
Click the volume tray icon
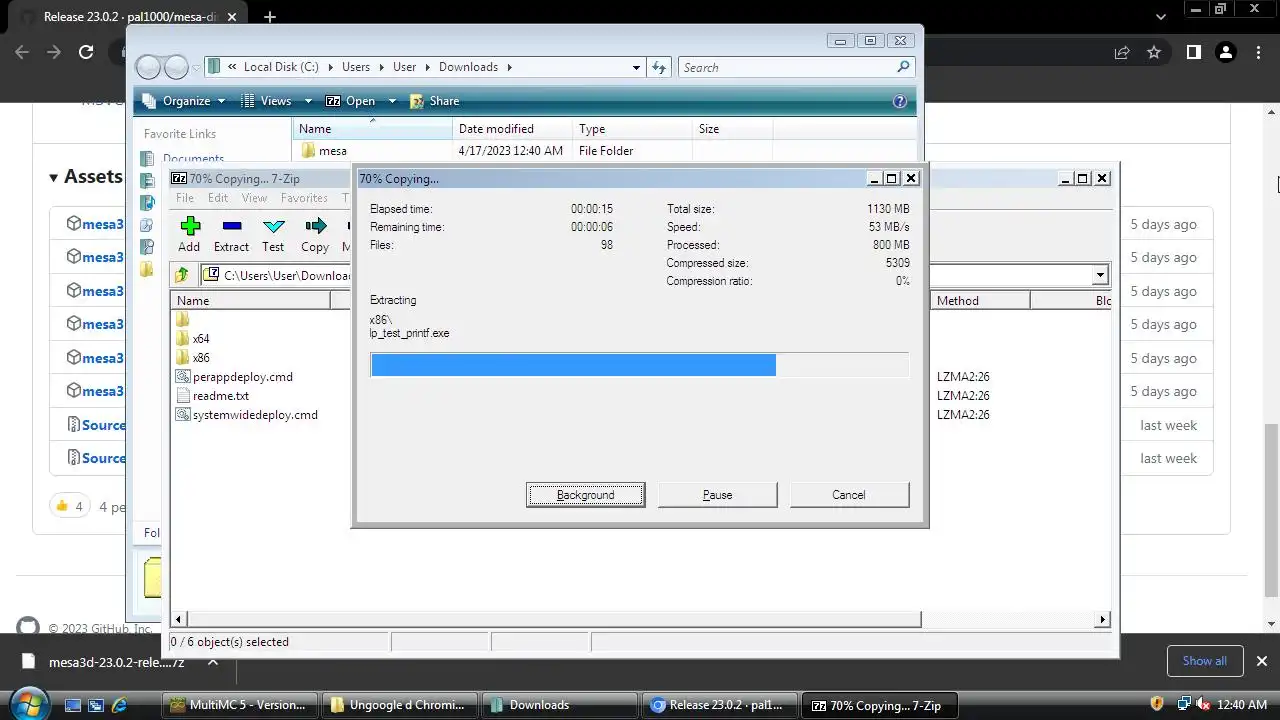[x=1204, y=705]
